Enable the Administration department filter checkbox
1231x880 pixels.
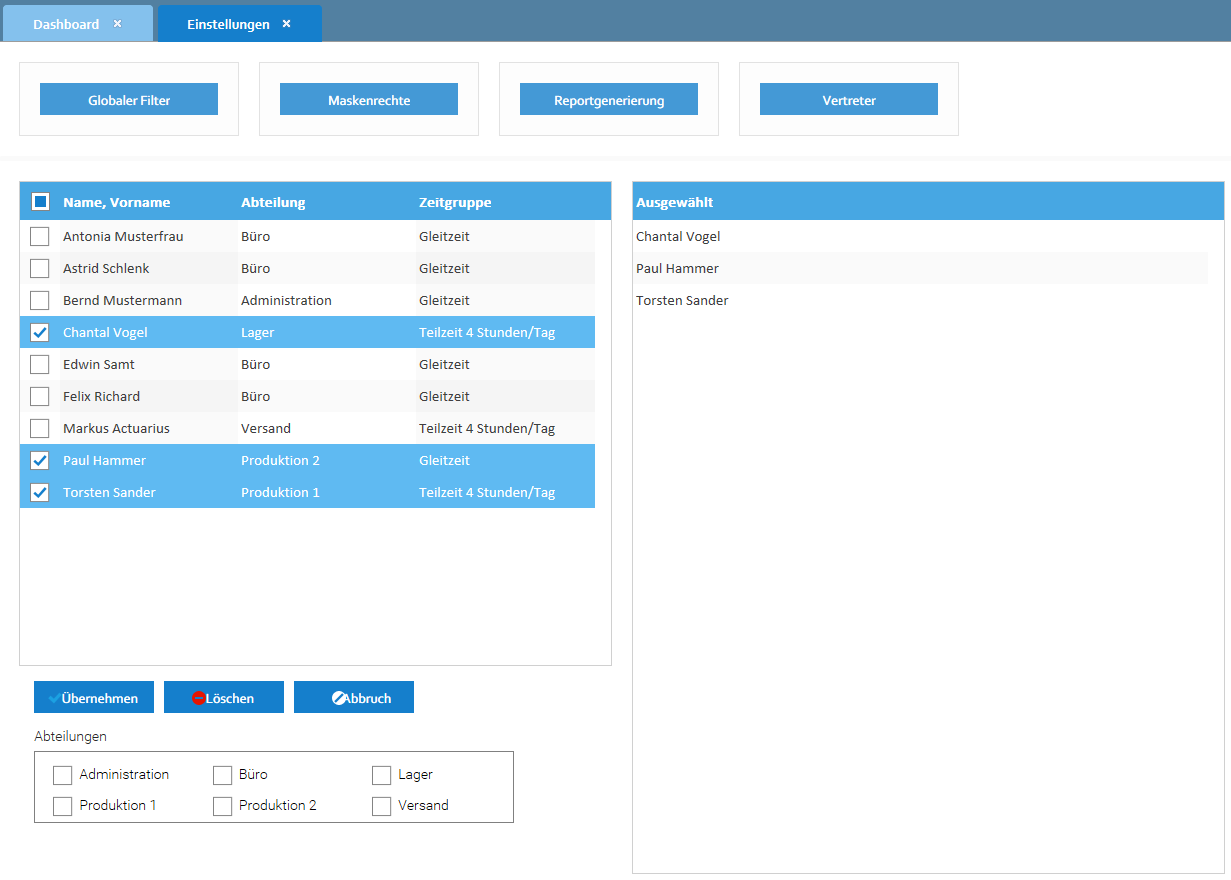(63, 775)
